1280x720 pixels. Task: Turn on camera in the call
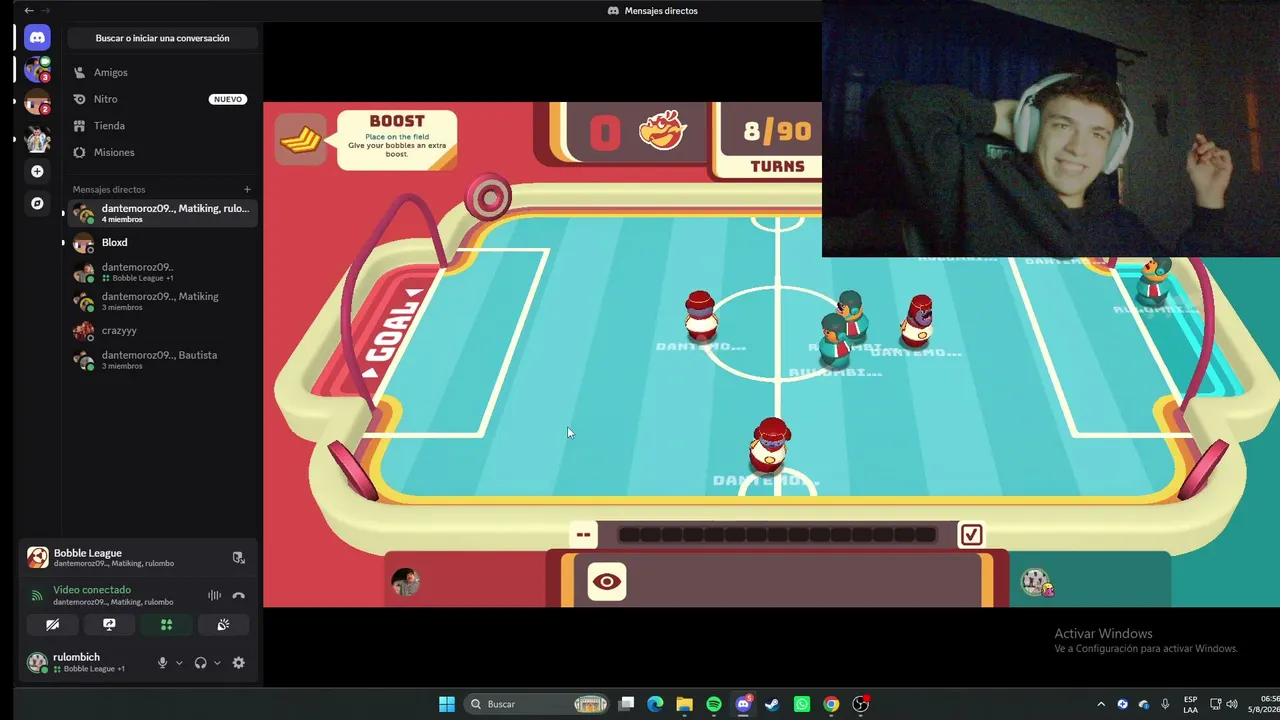pos(52,625)
